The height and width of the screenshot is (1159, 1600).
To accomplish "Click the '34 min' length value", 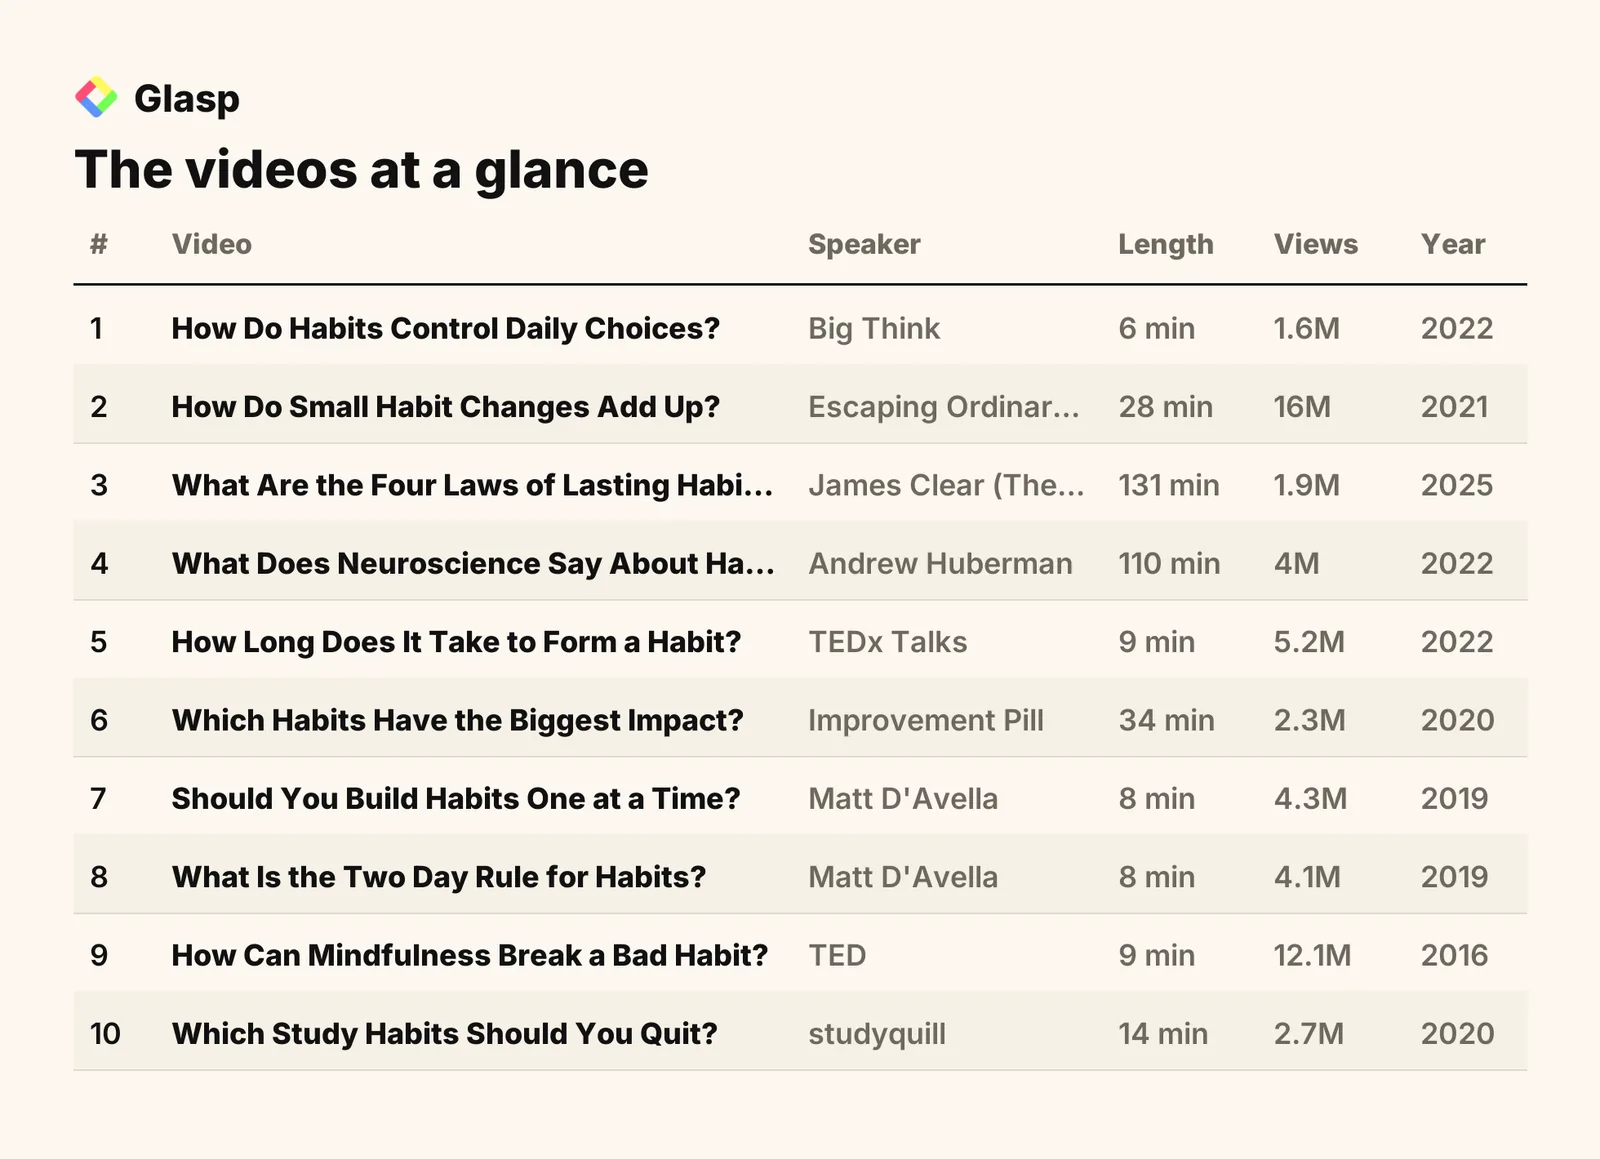I will pos(1167,720).
